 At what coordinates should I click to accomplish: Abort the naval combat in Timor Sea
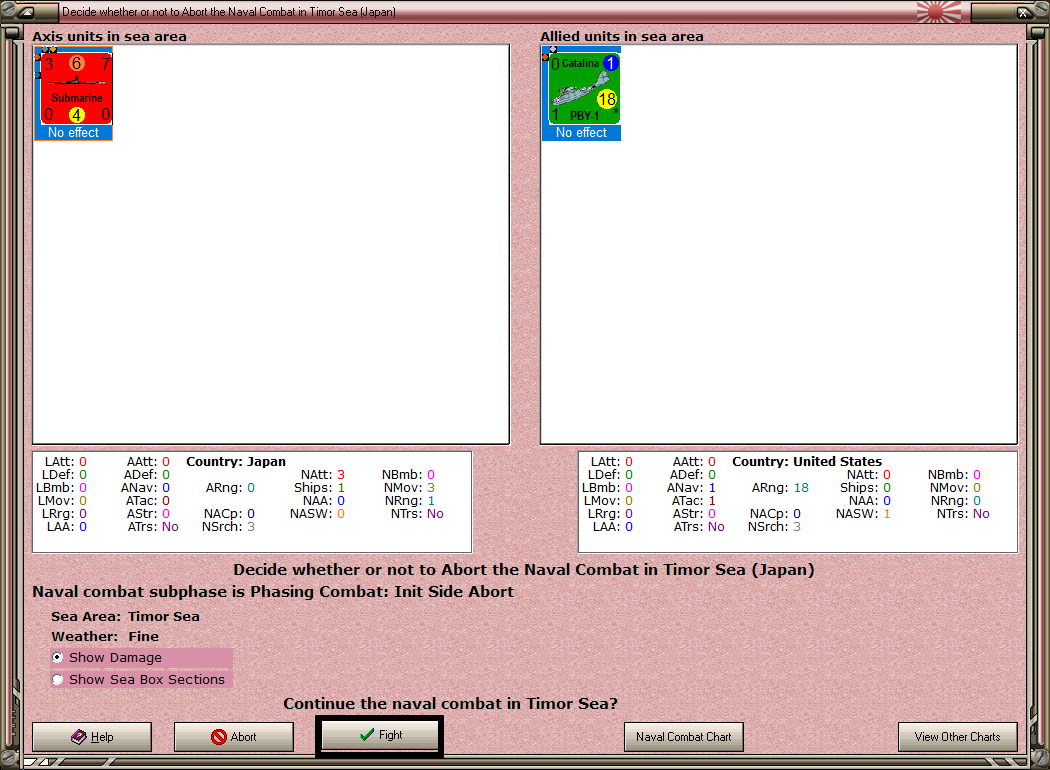coord(234,737)
